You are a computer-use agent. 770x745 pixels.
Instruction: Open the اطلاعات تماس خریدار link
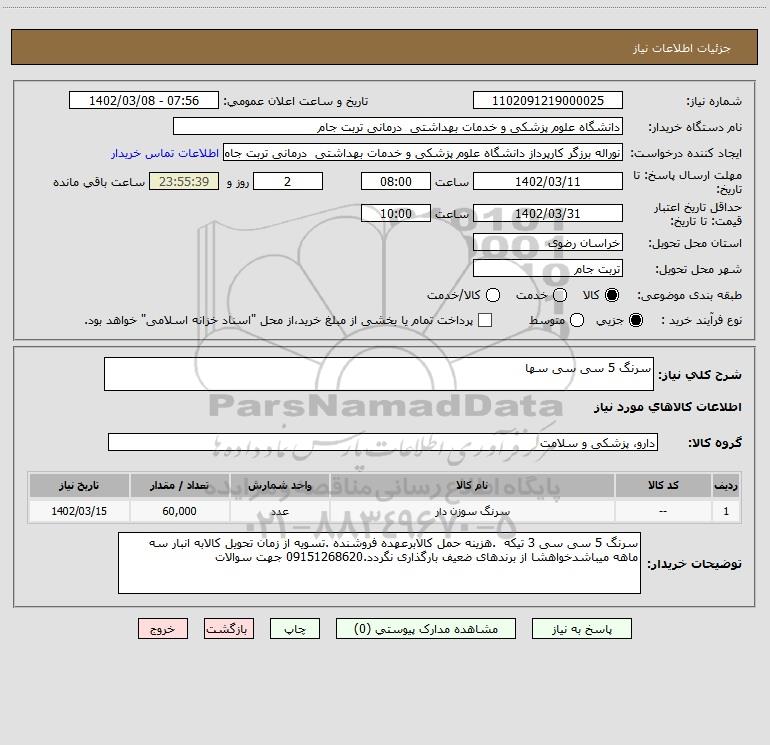tap(165, 153)
